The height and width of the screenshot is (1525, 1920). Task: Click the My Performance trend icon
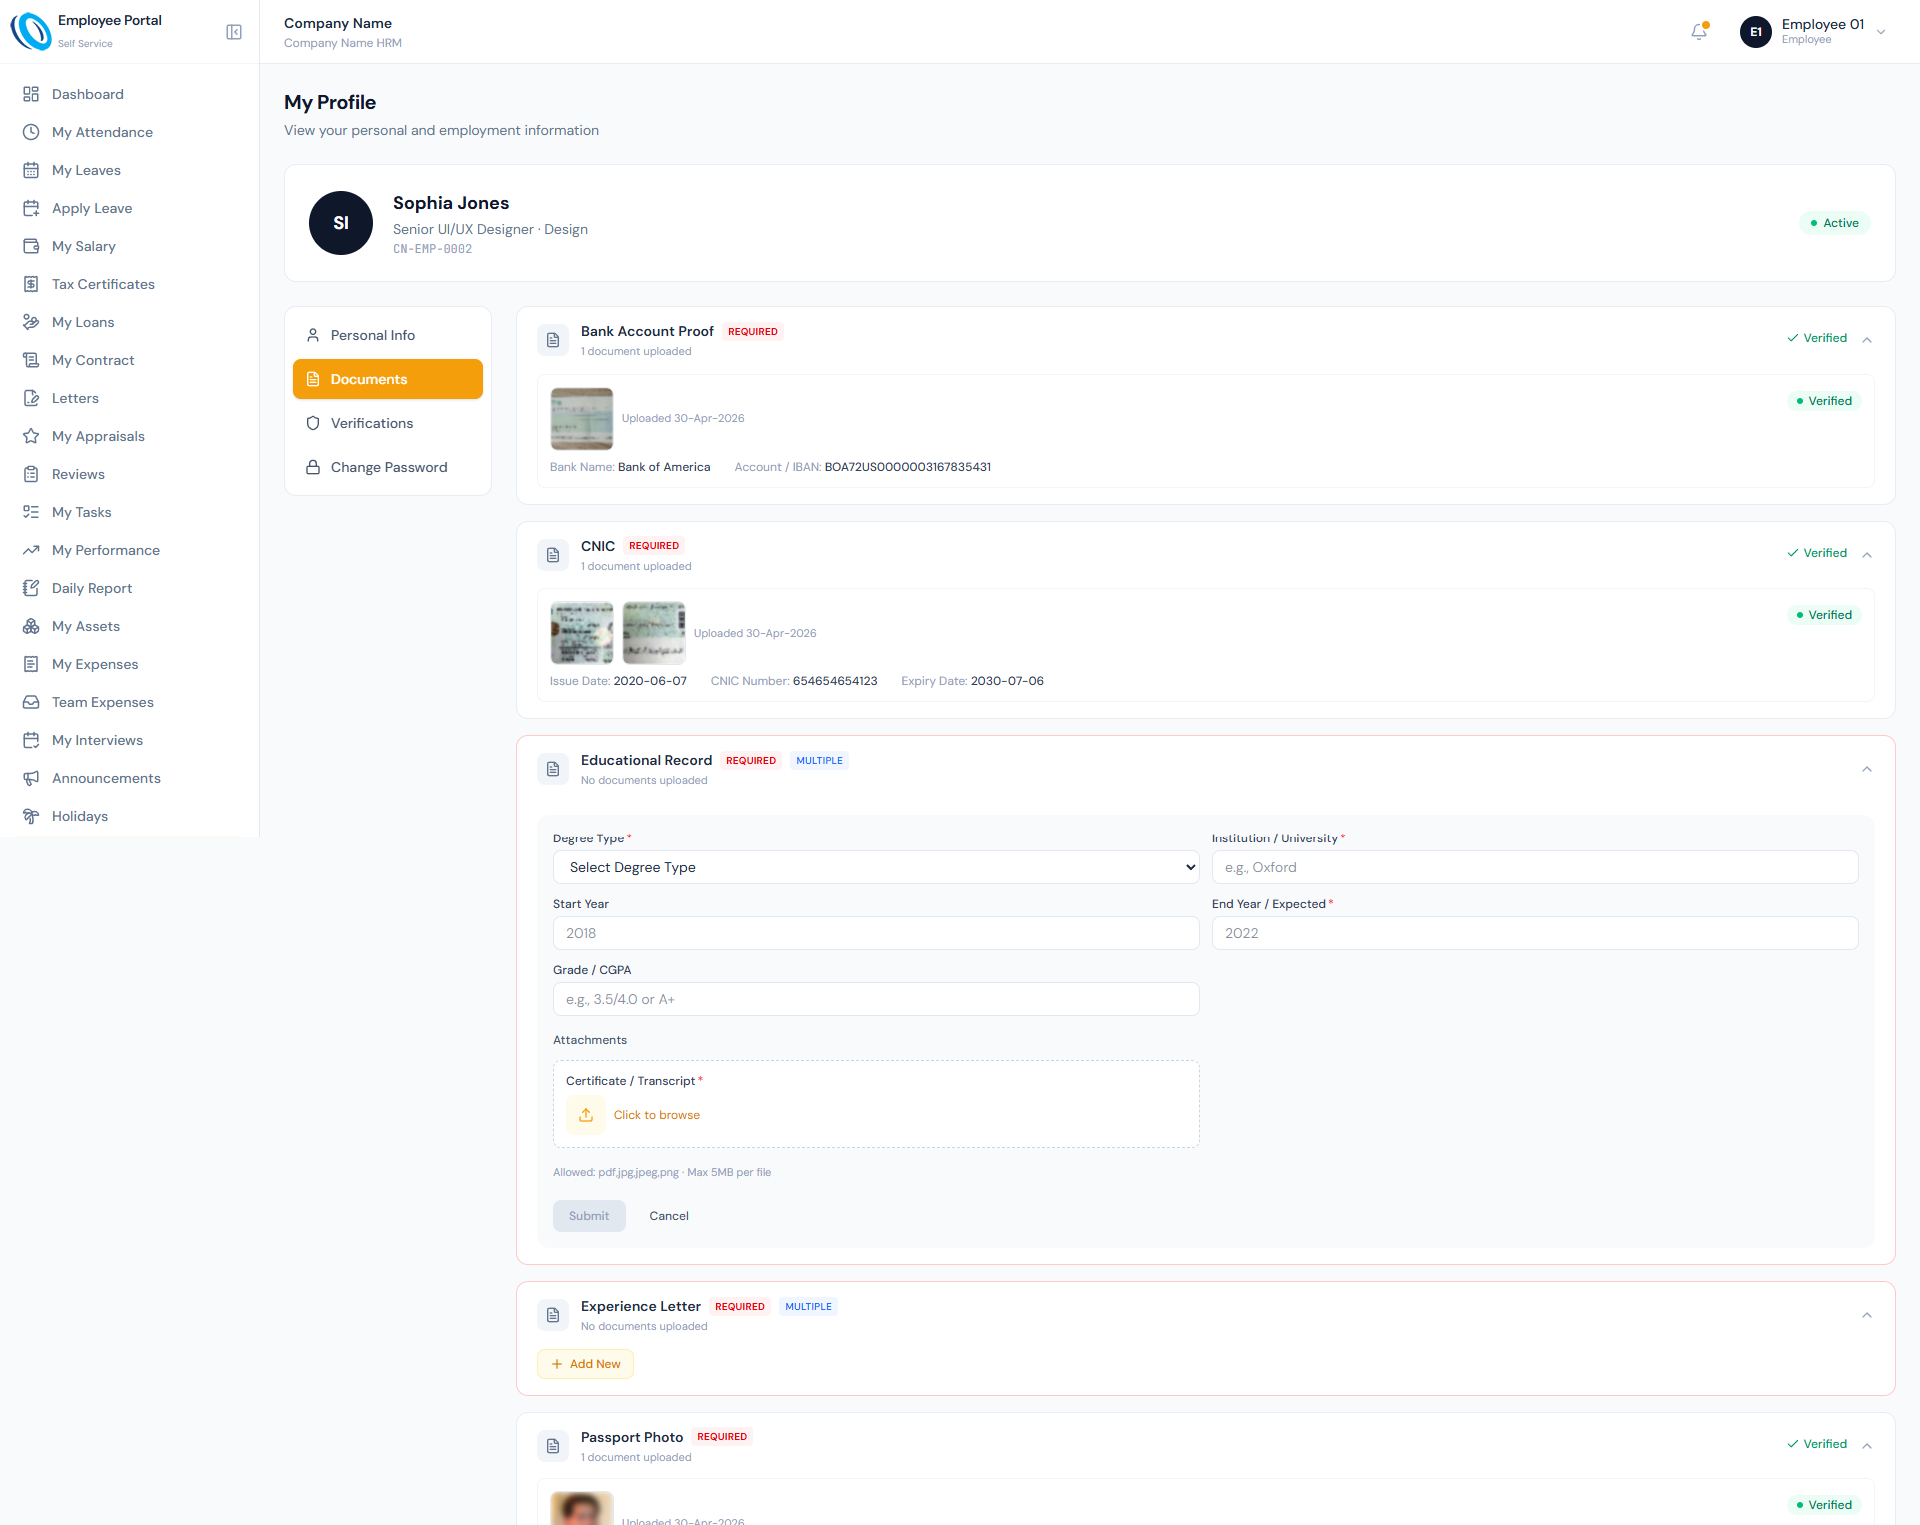[31, 550]
